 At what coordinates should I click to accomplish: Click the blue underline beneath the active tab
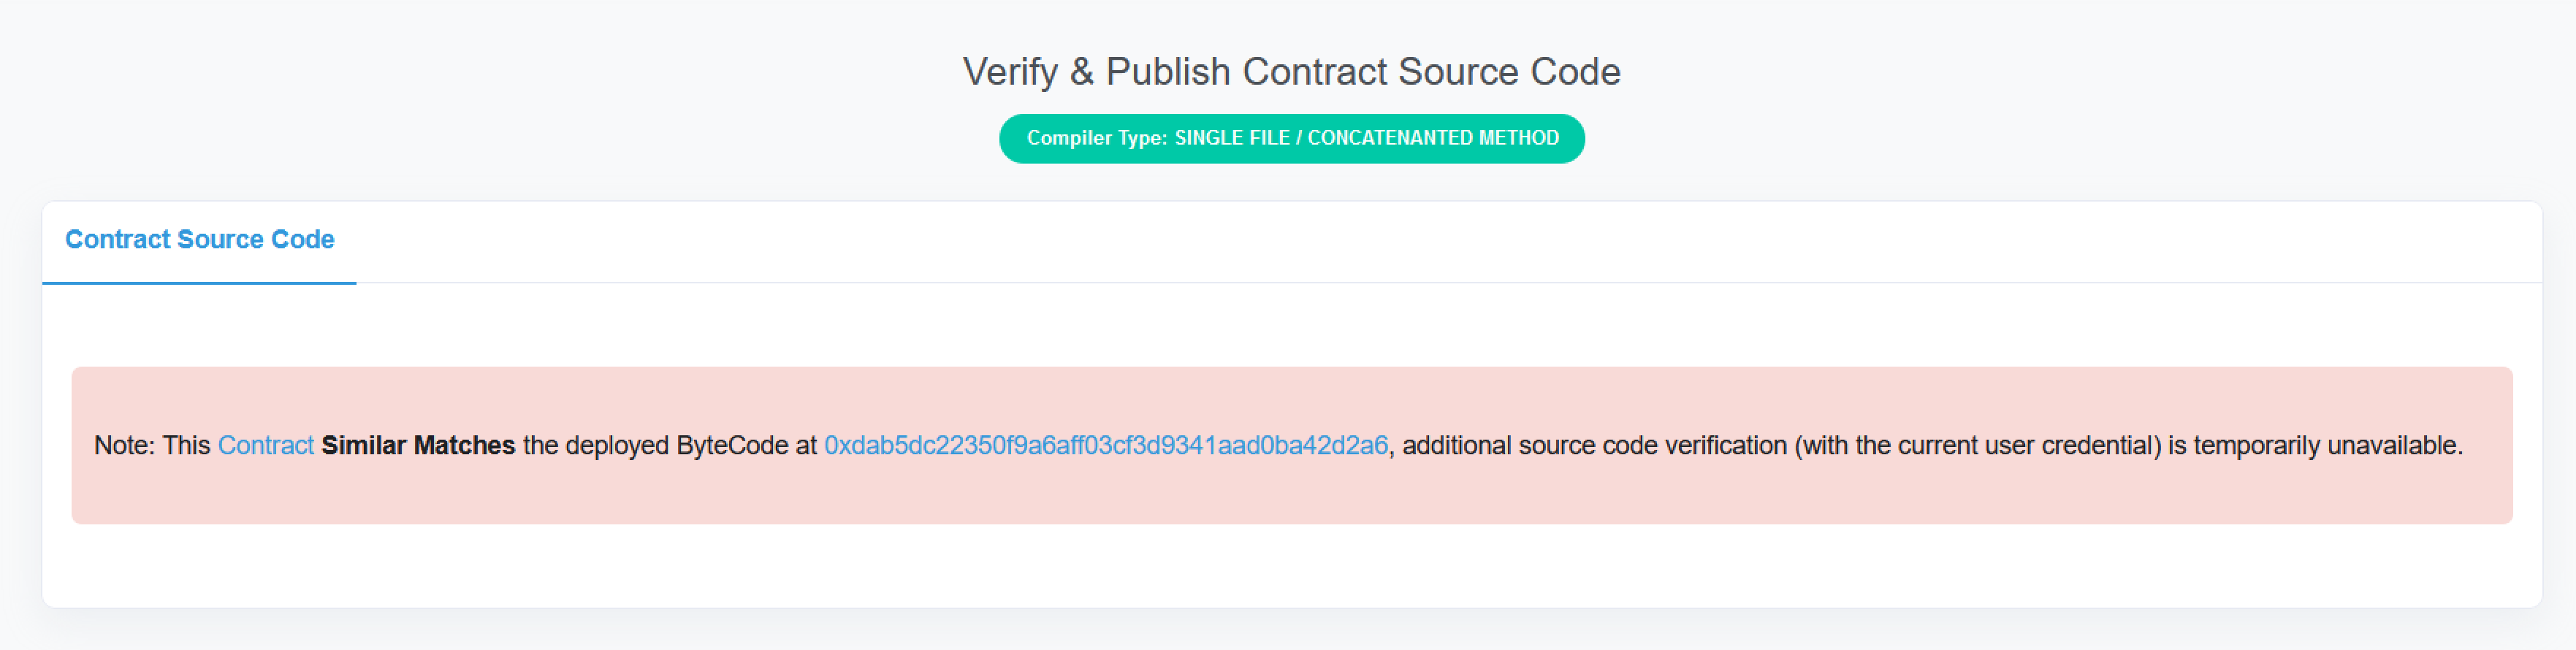pos(199,282)
